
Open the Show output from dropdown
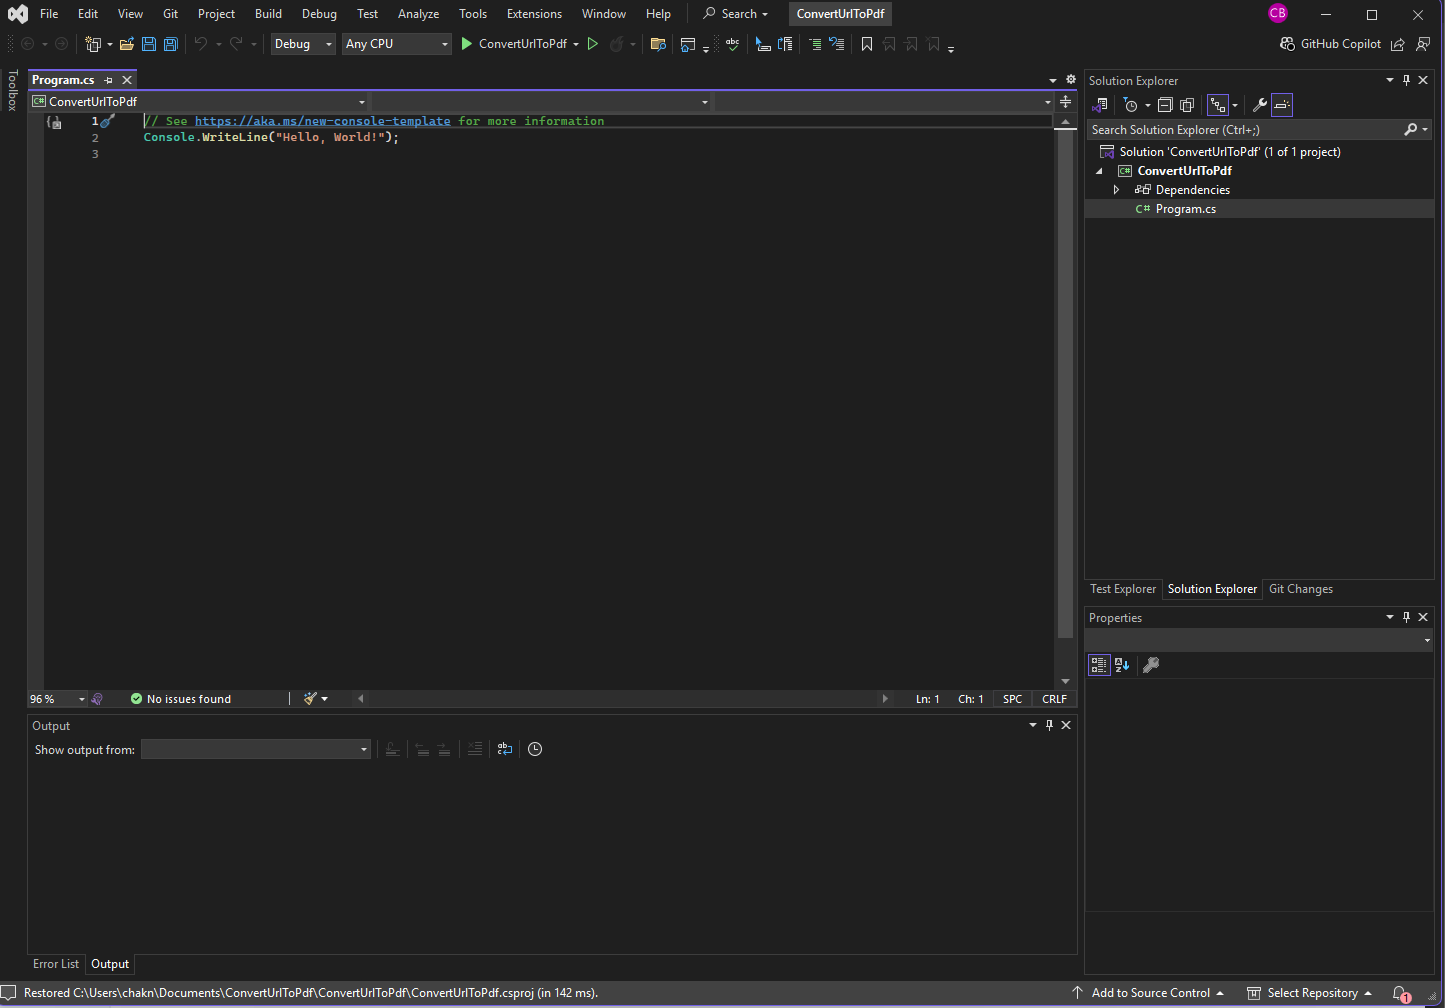click(256, 749)
